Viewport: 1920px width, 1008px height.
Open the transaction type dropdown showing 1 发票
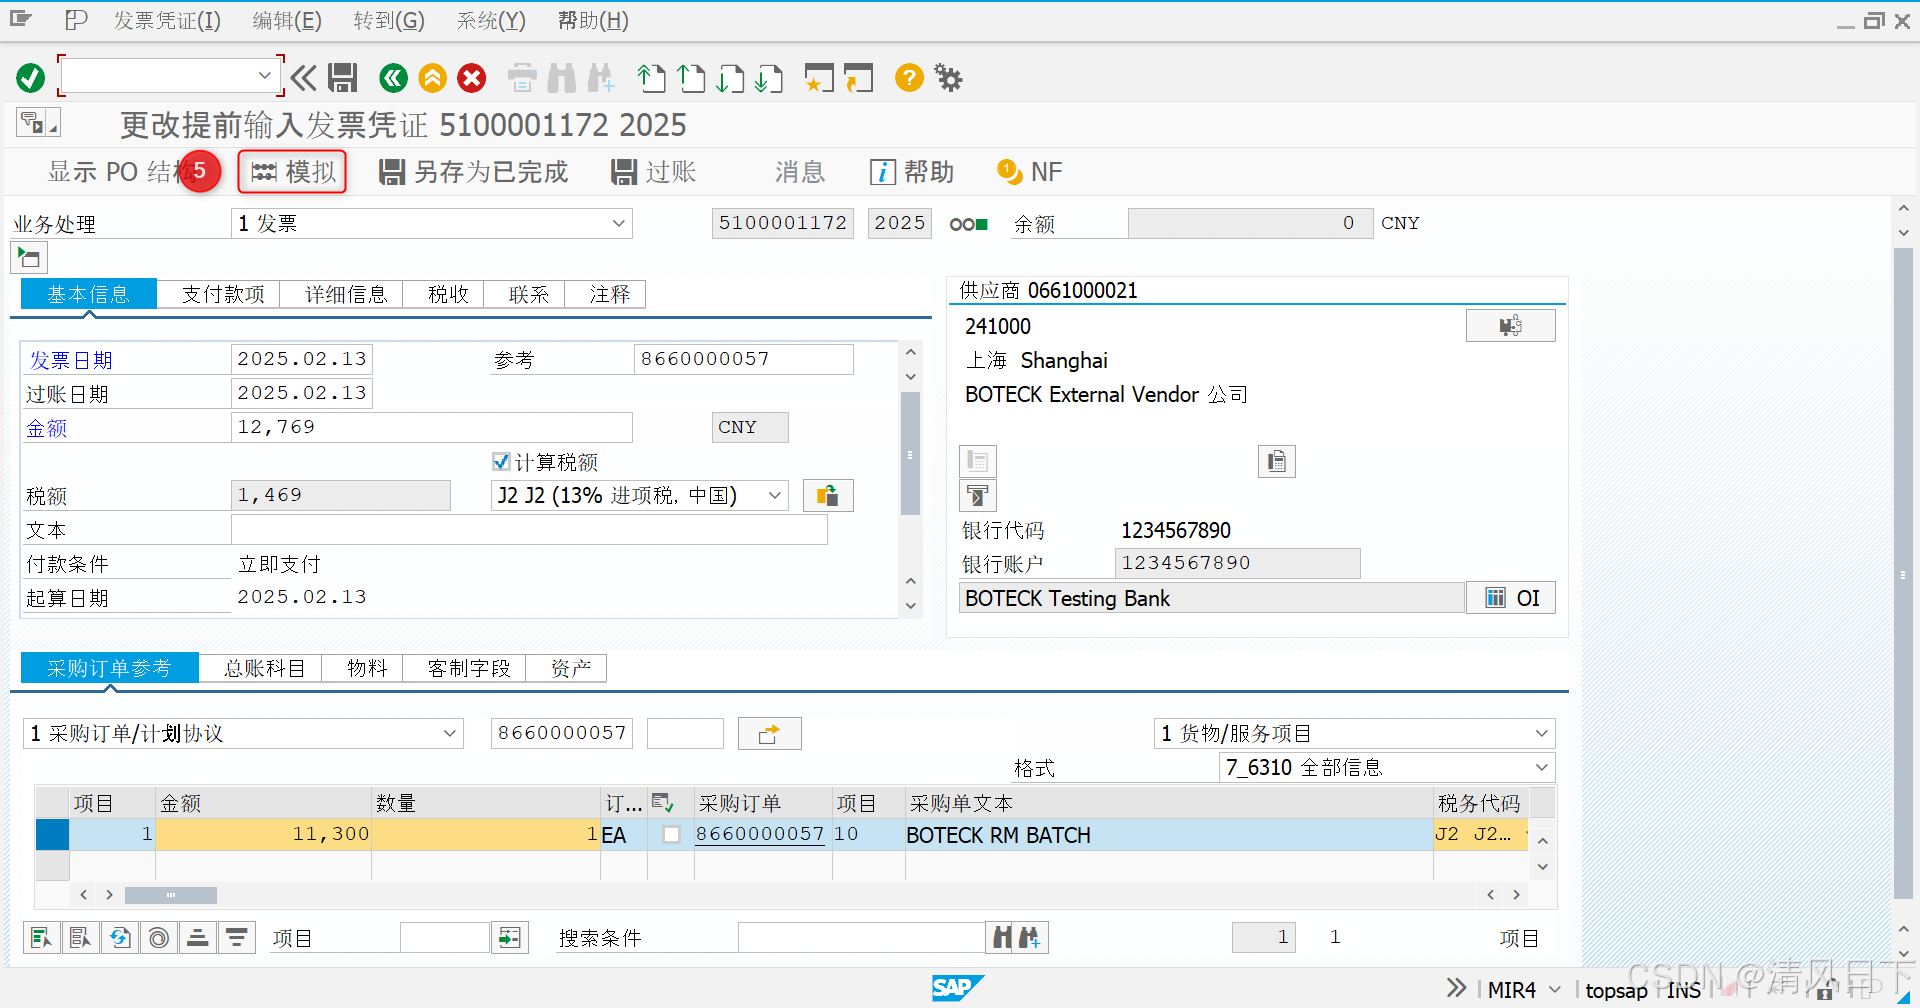(621, 223)
